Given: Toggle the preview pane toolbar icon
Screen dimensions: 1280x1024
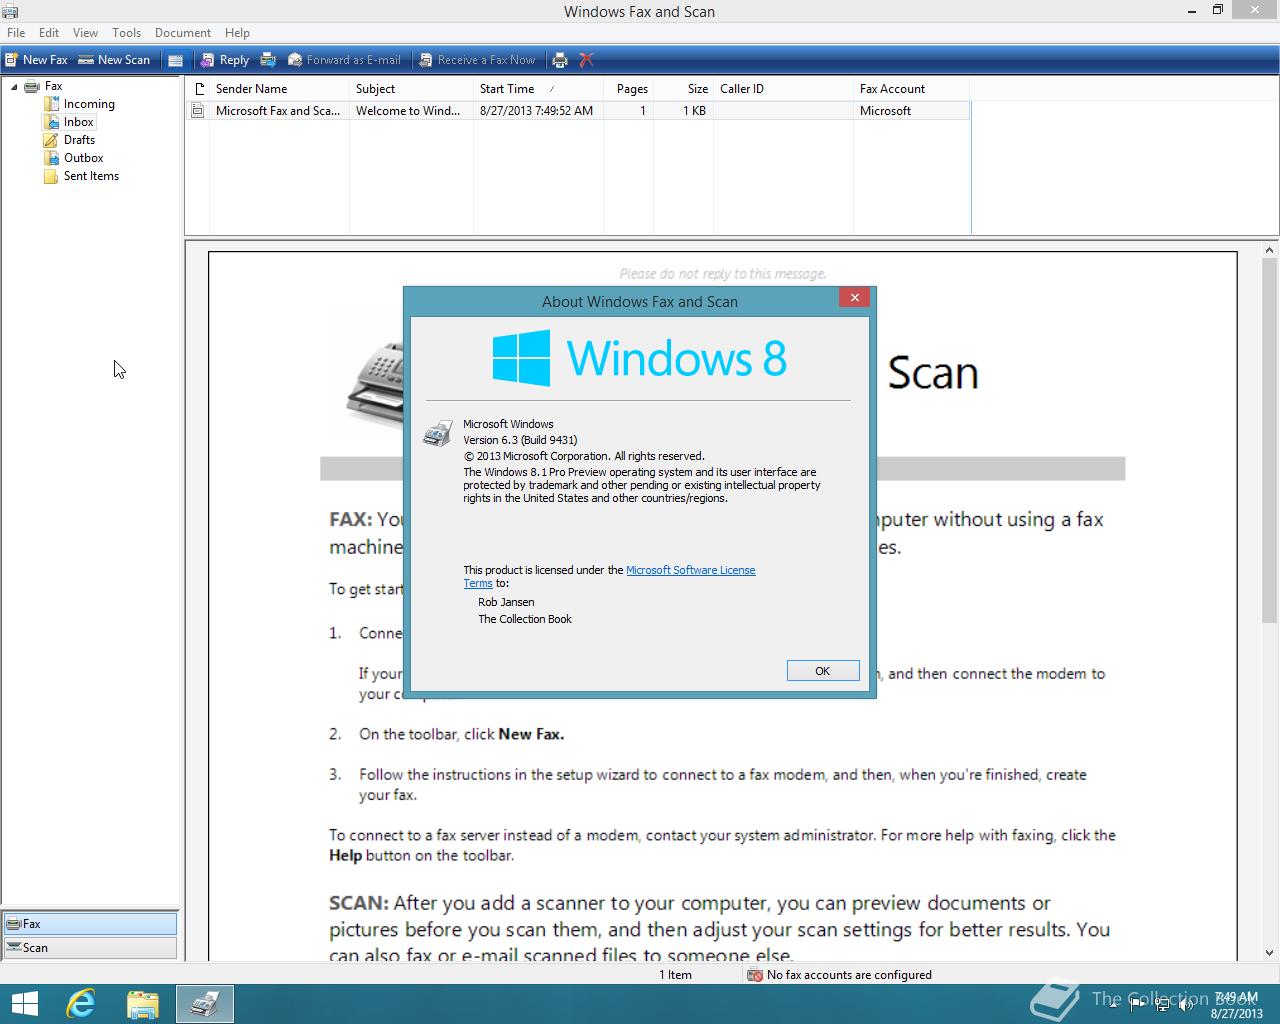Looking at the screenshot, I should click(175, 60).
